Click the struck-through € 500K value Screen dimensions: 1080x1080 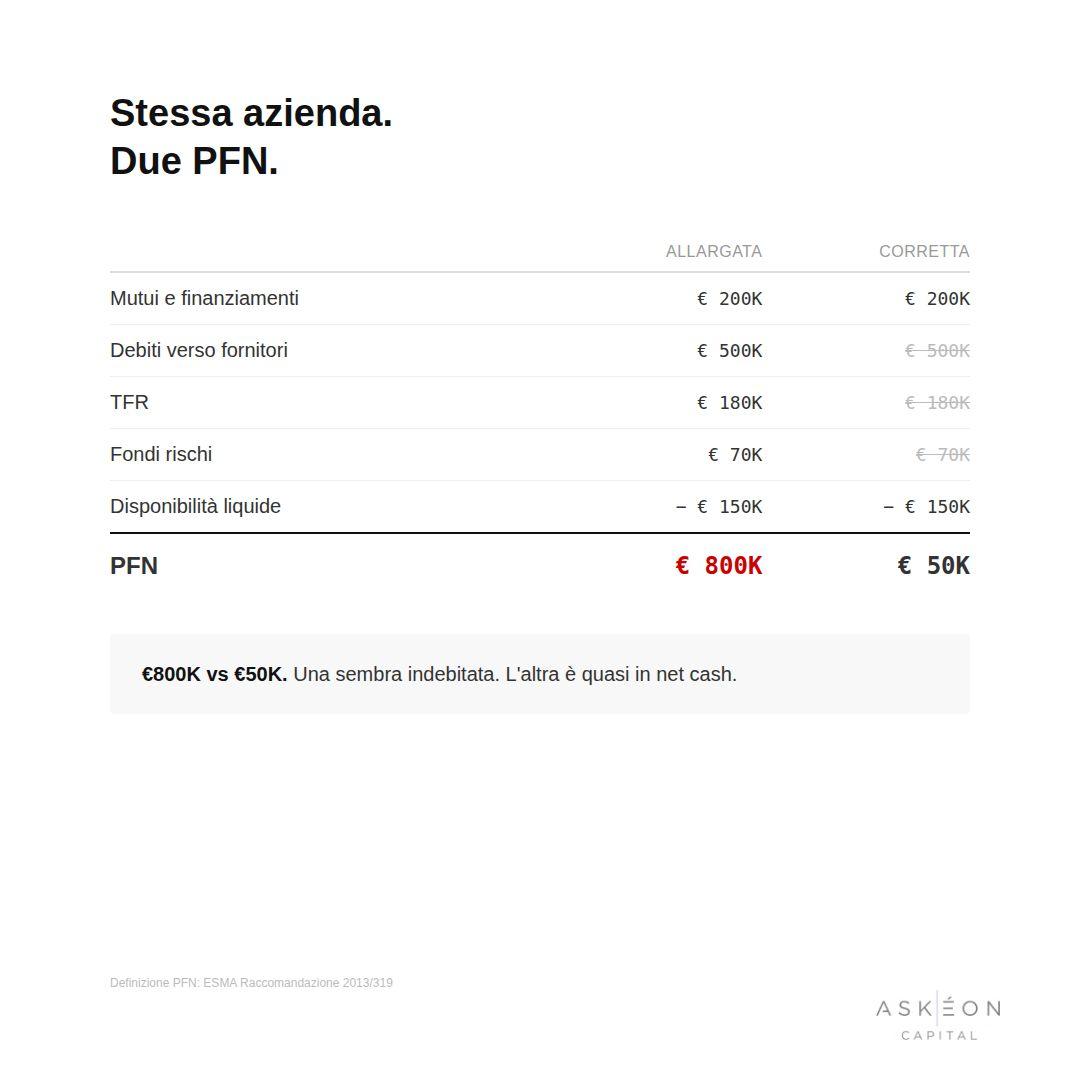(x=937, y=351)
